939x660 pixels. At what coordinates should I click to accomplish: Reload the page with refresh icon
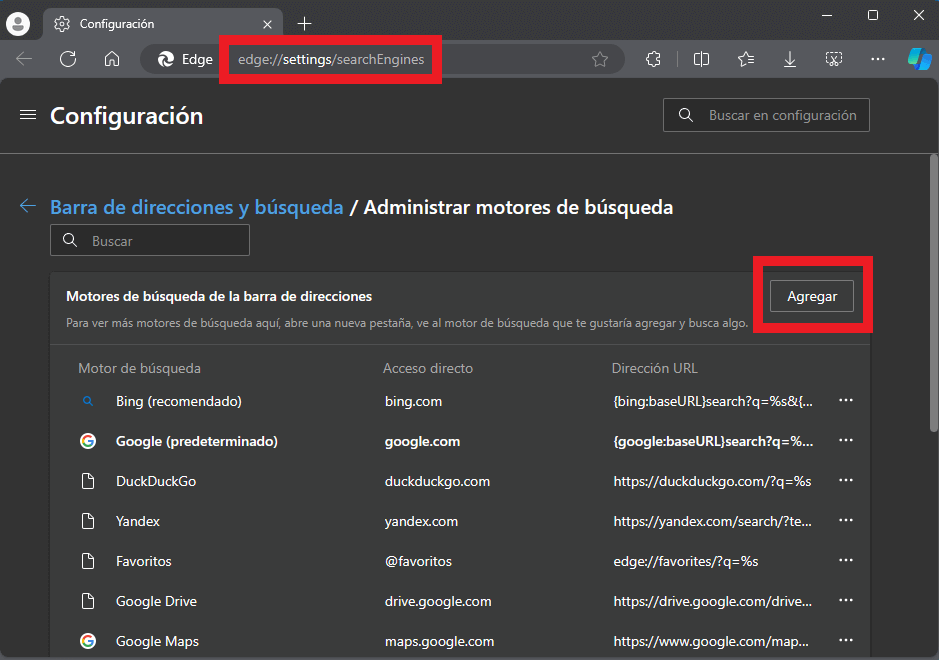[x=68, y=59]
